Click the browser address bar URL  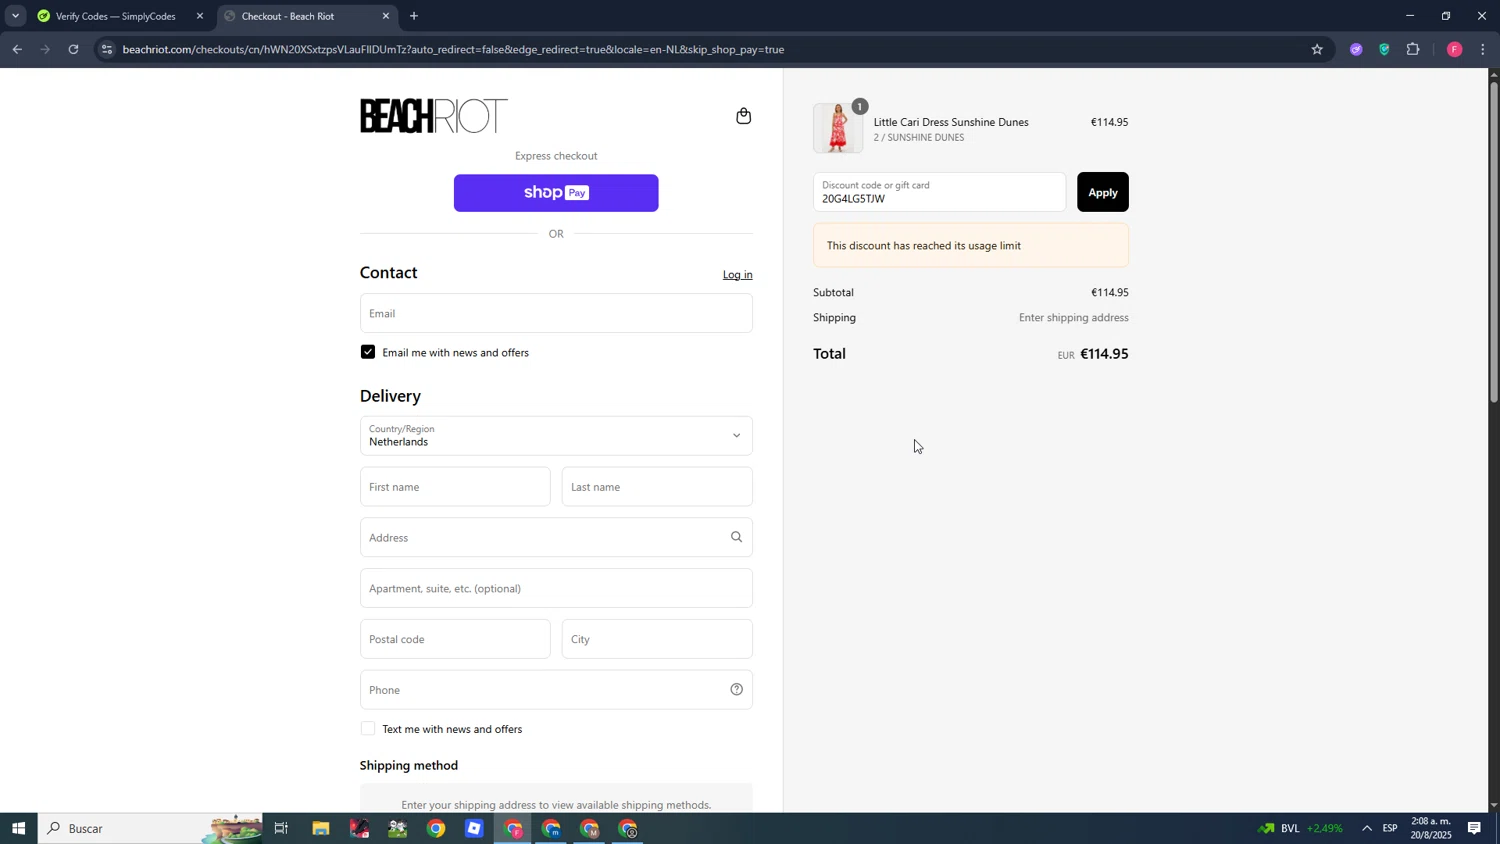coord(453,49)
